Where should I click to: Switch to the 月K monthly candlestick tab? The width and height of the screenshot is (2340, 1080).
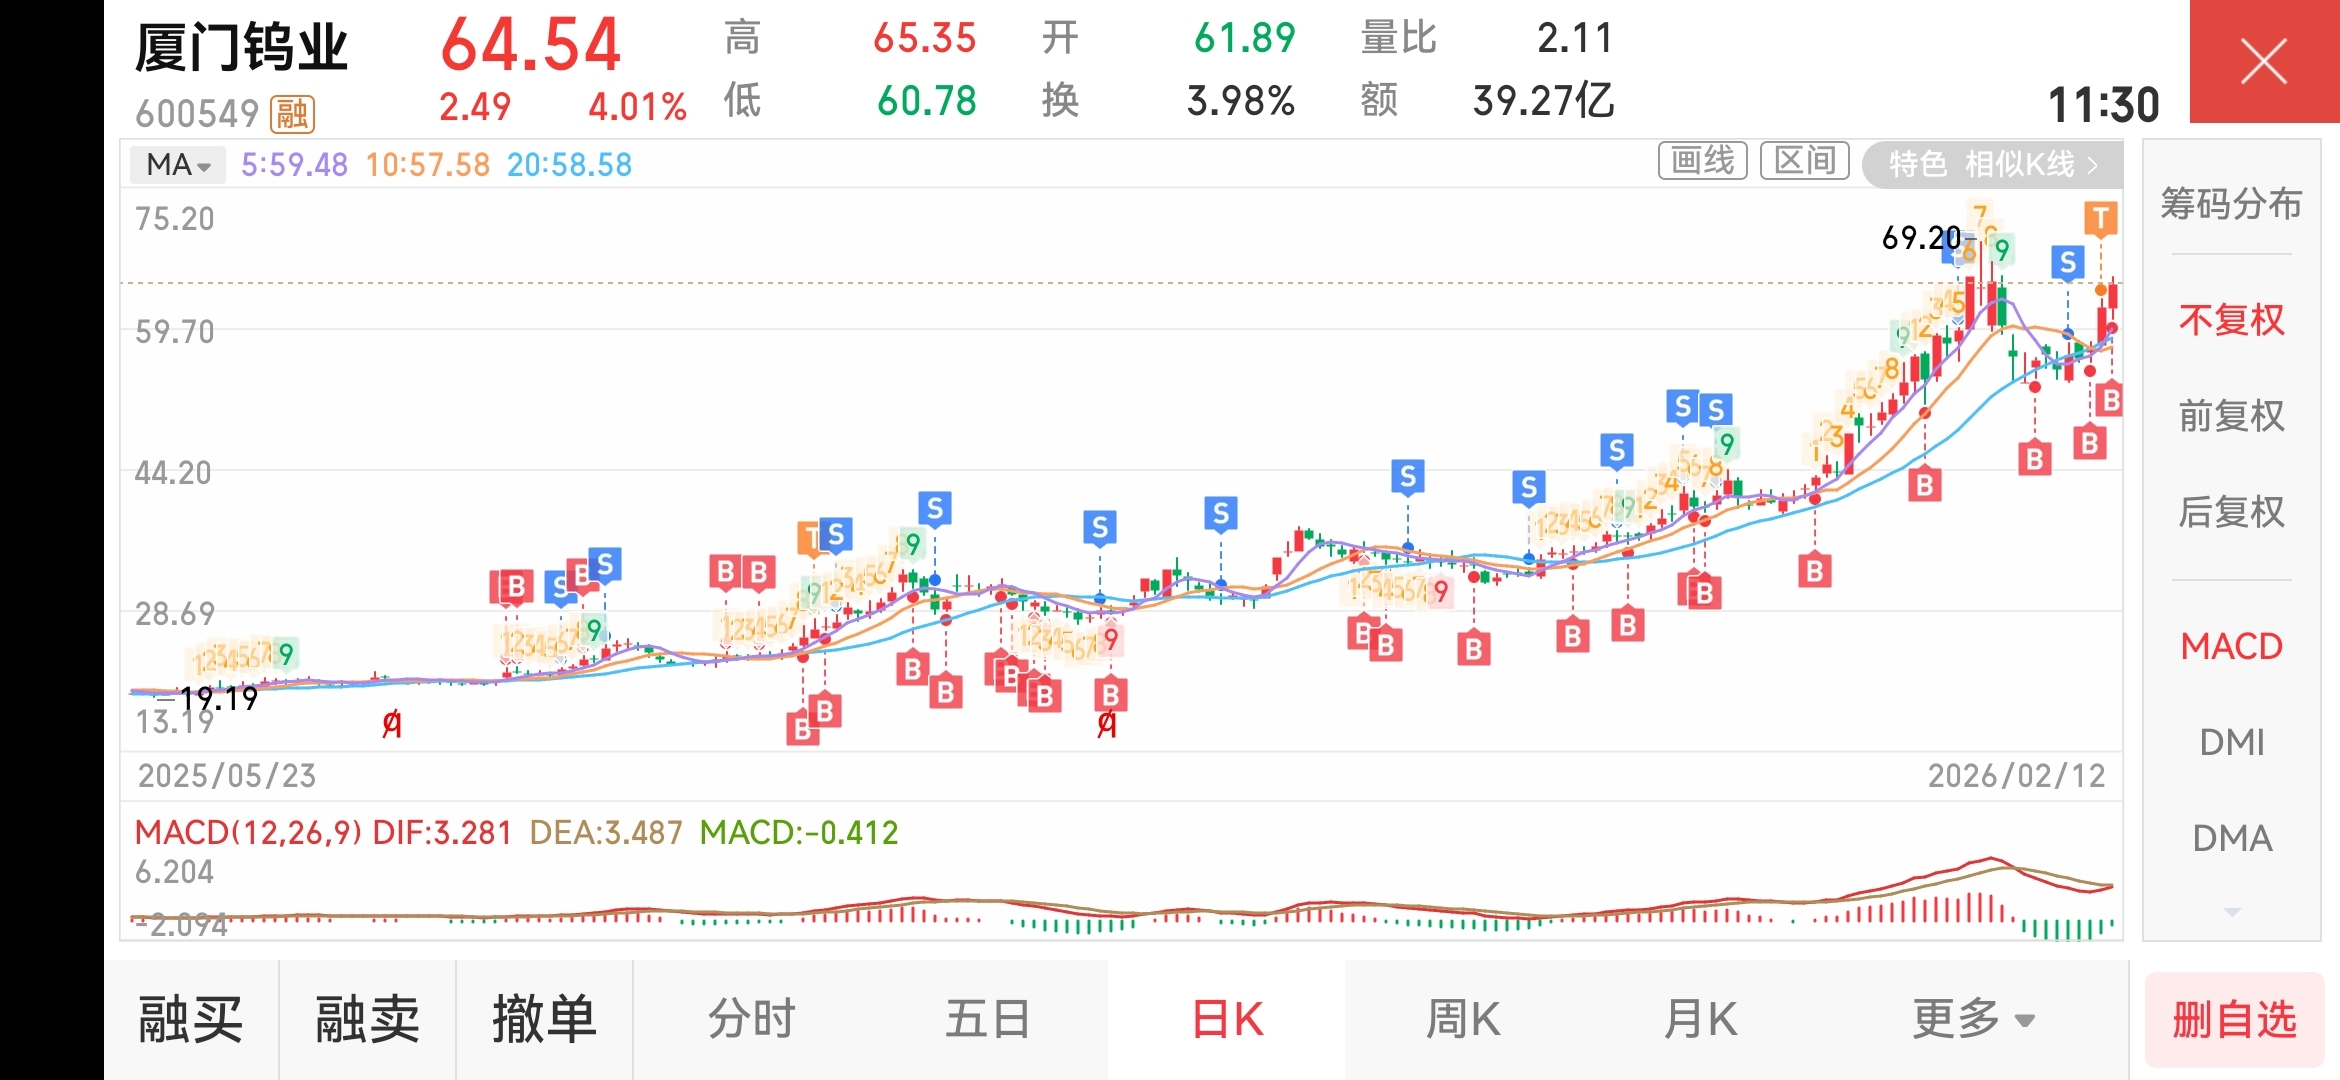click(x=1700, y=1020)
